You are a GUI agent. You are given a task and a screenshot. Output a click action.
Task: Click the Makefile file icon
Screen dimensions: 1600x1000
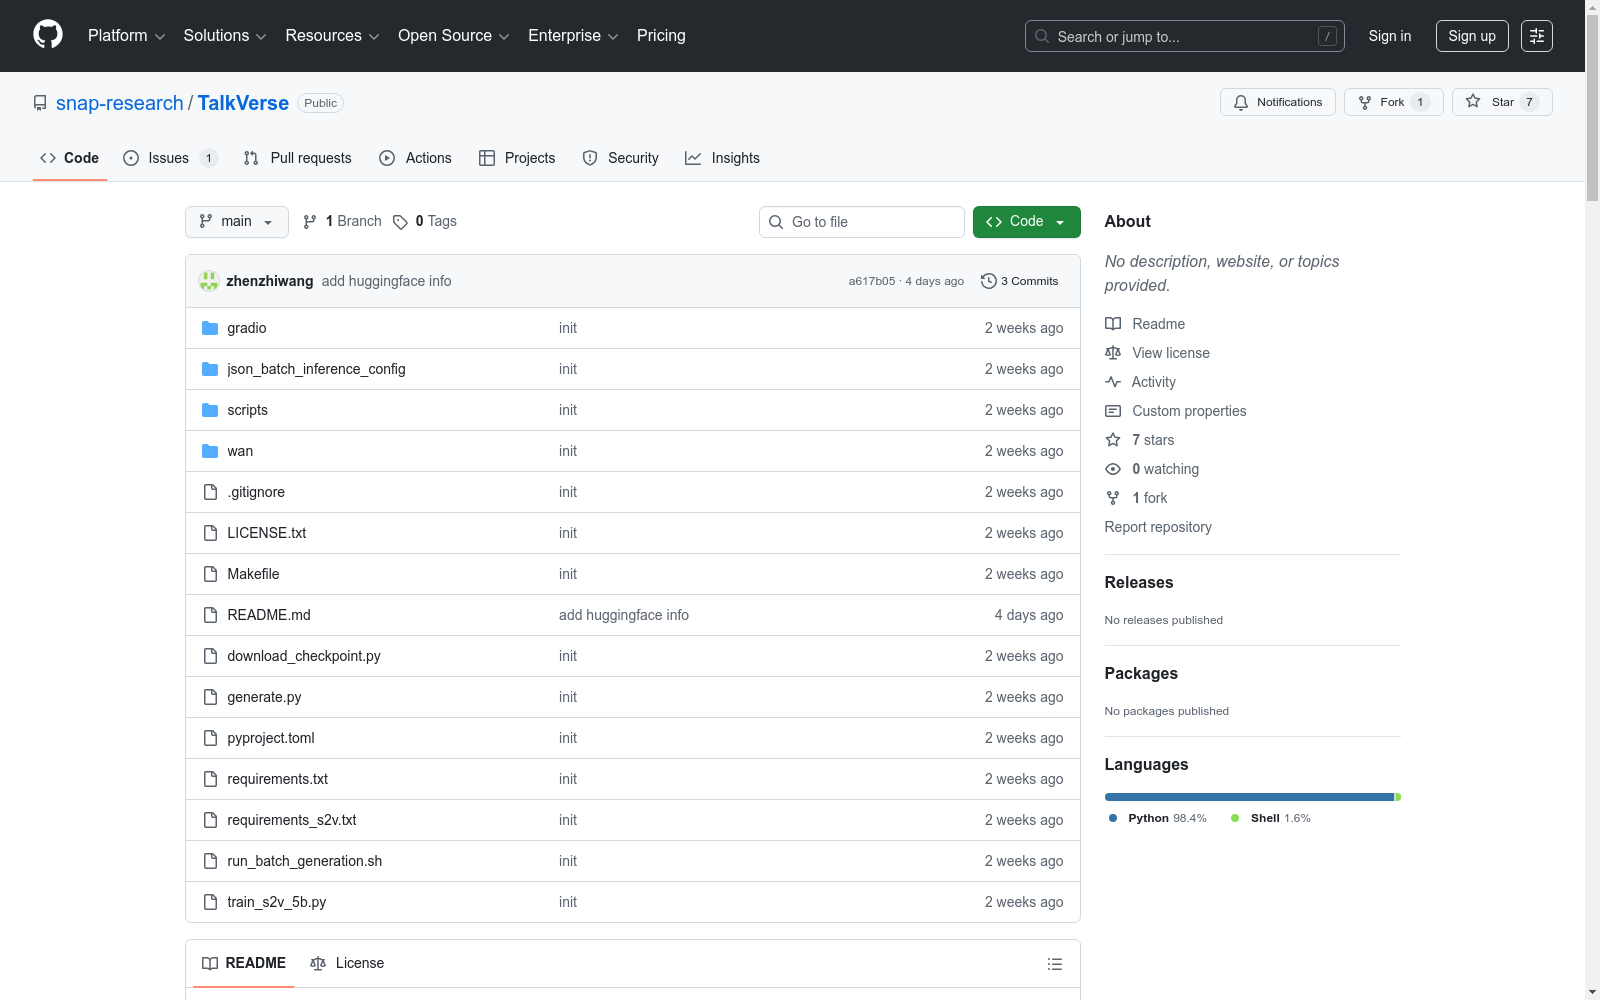coord(210,574)
